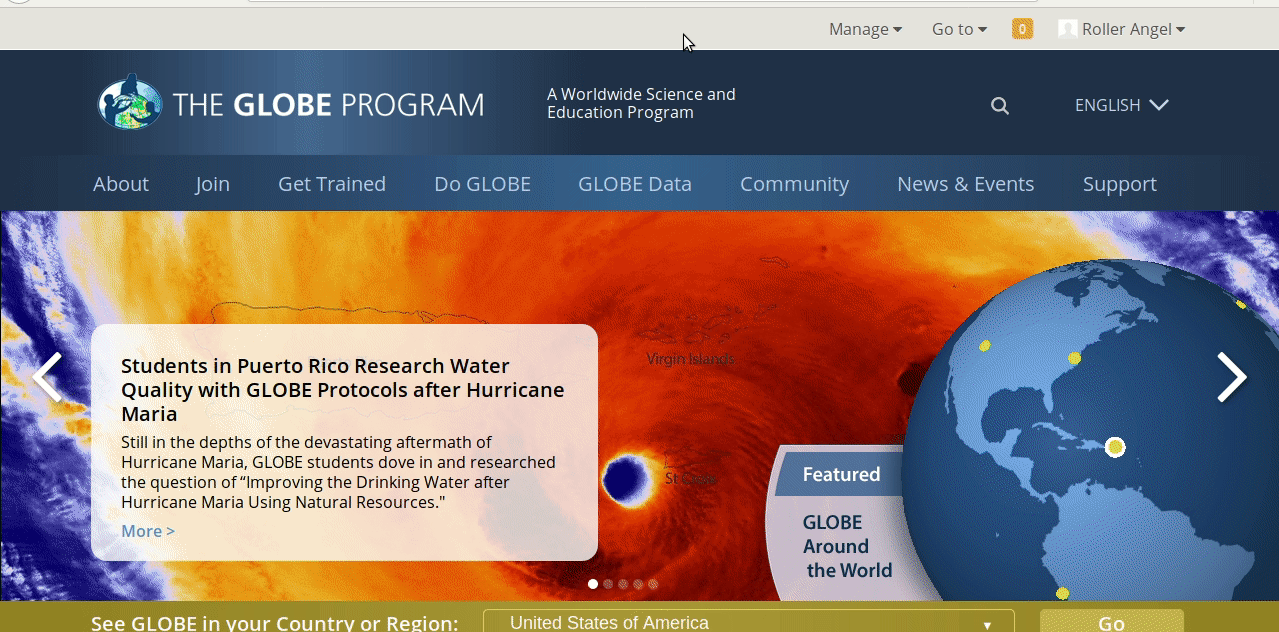The height and width of the screenshot is (632, 1279).
Task: Click the Go button
Action: pyautogui.click(x=1112, y=622)
